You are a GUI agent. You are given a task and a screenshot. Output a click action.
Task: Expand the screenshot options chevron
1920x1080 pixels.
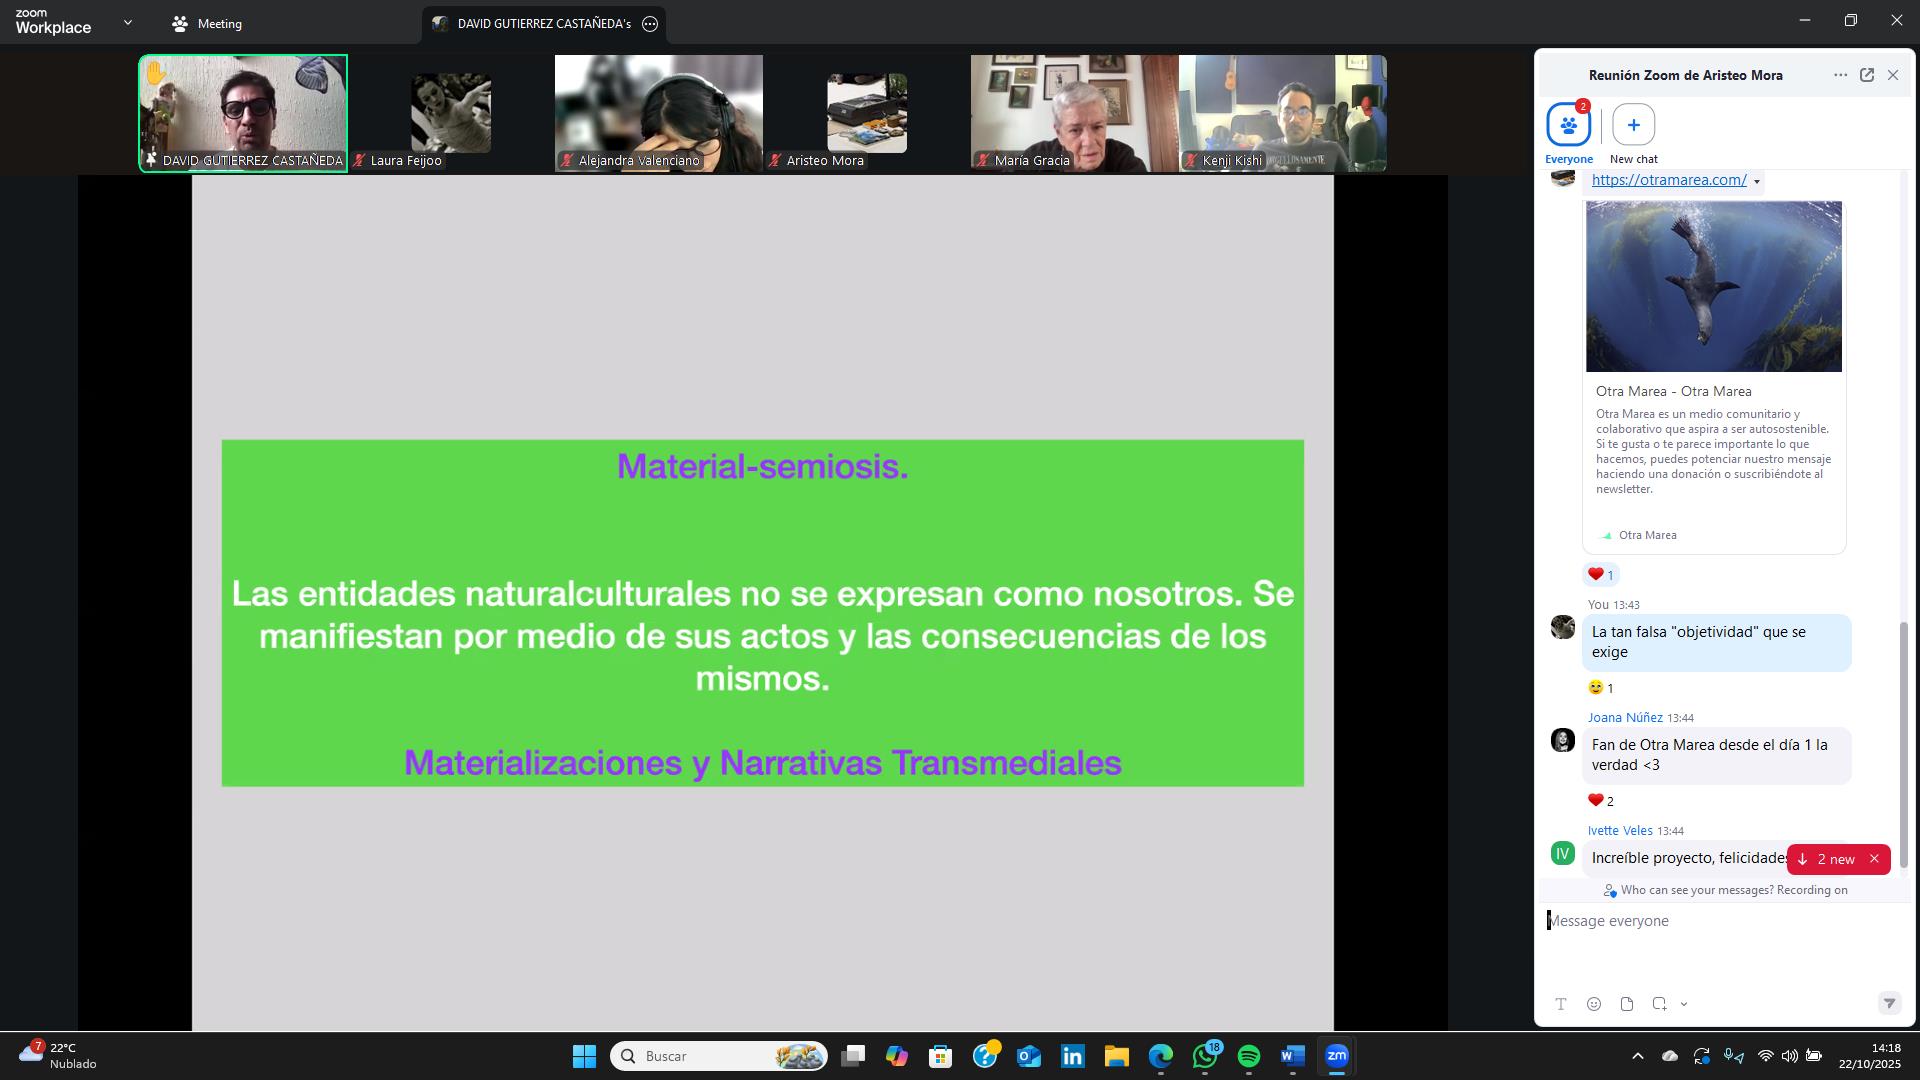click(x=1684, y=1004)
